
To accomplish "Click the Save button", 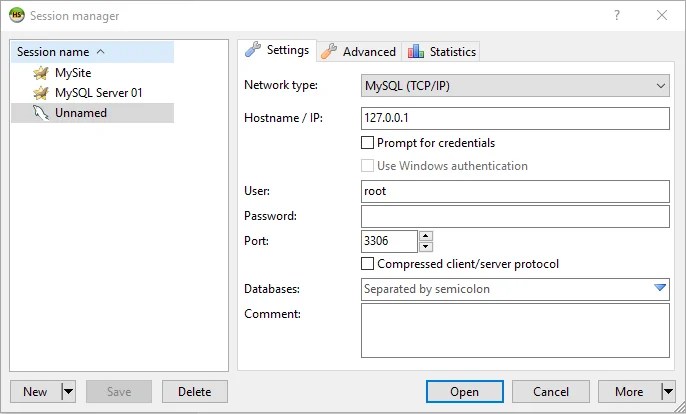I will click(x=119, y=391).
